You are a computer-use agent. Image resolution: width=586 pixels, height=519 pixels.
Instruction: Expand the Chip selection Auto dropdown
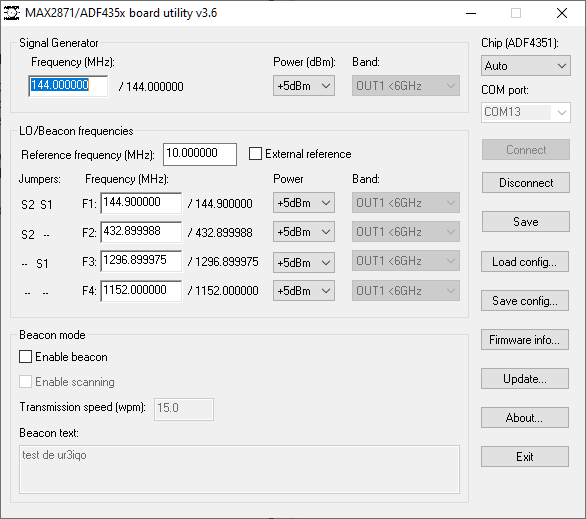[x=525, y=66]
